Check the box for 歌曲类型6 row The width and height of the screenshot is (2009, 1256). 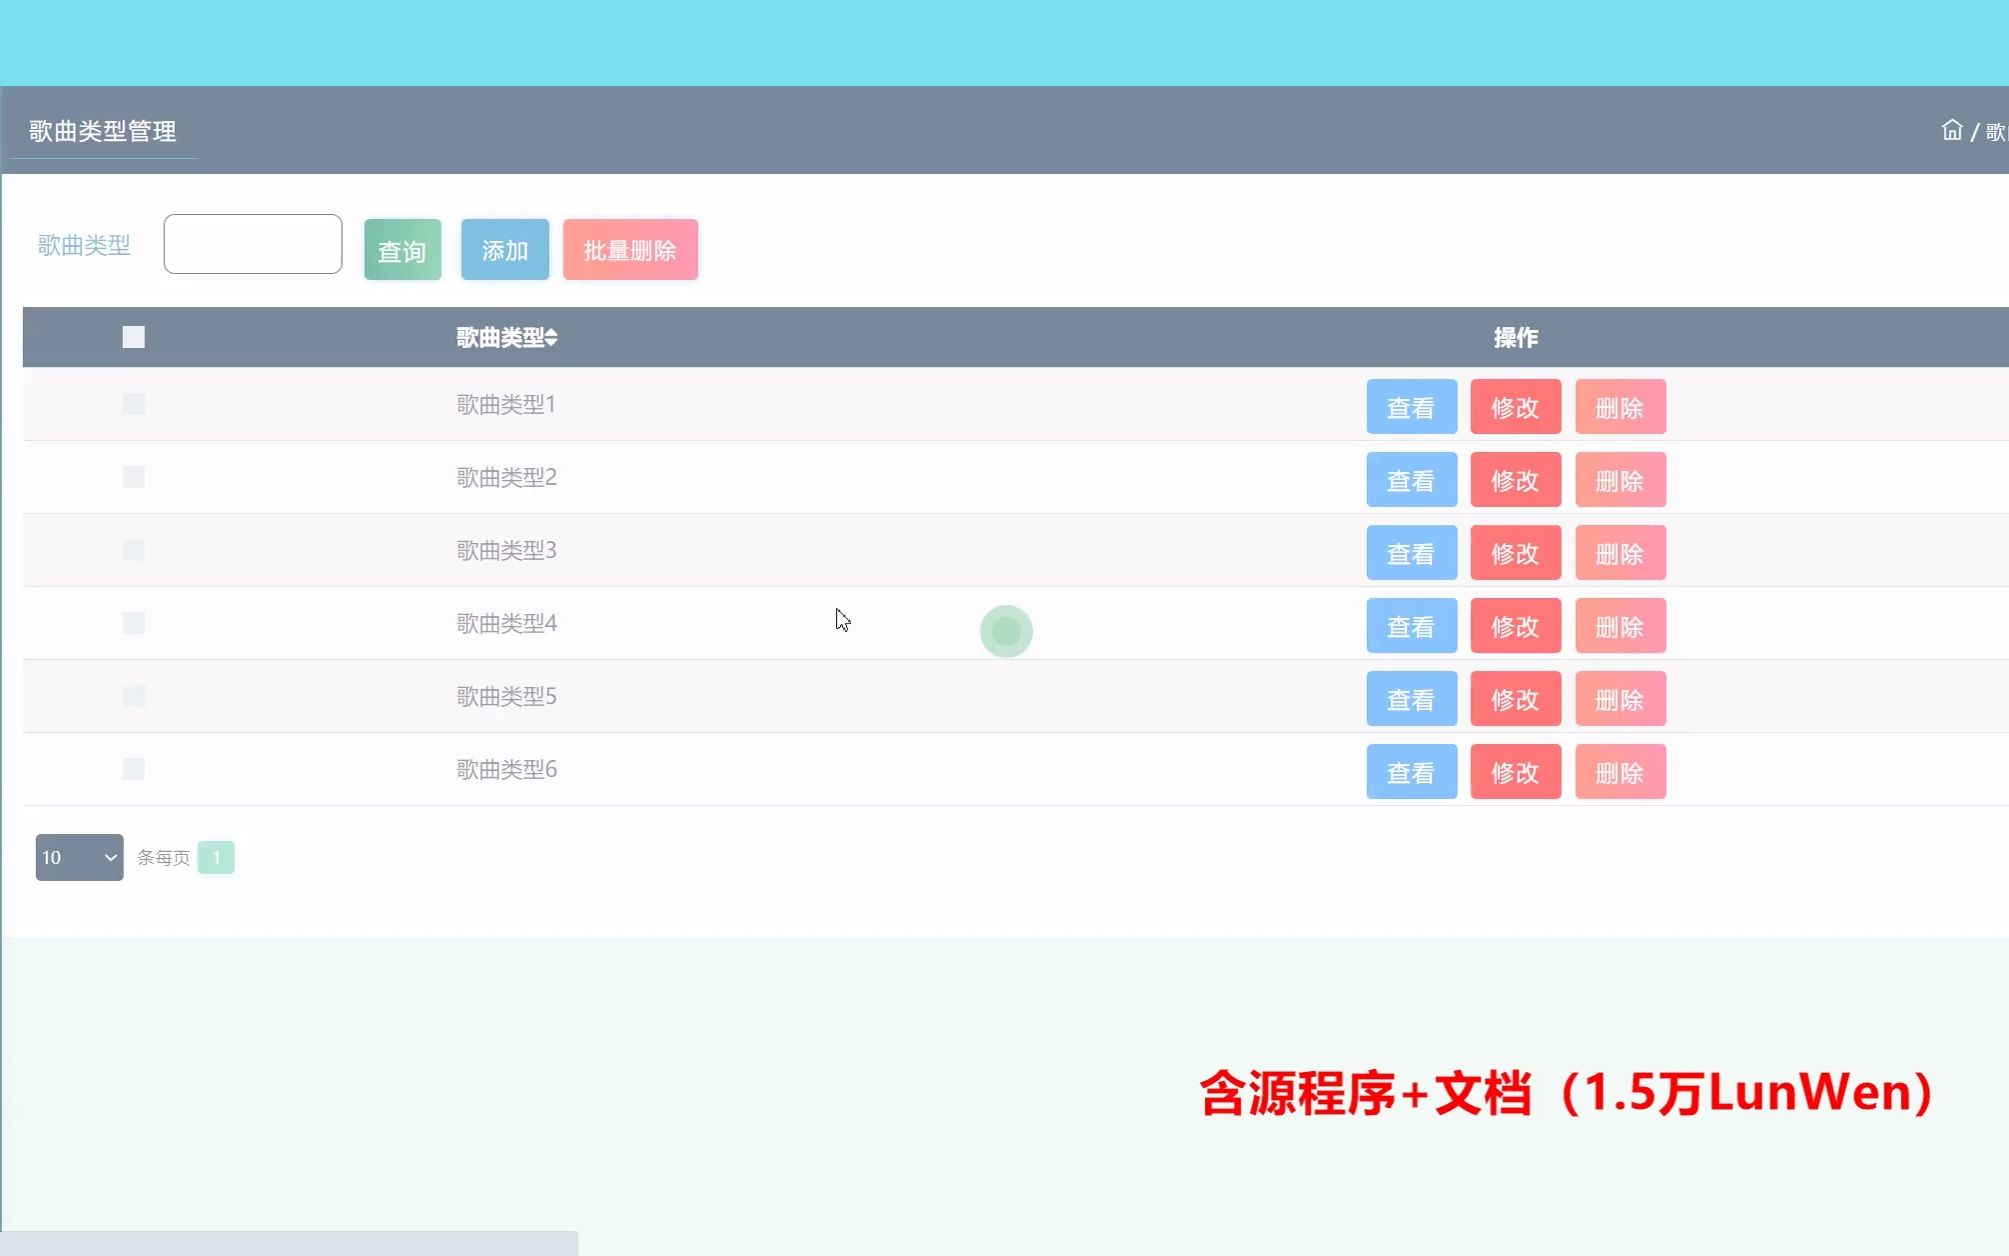pos(133,769)
